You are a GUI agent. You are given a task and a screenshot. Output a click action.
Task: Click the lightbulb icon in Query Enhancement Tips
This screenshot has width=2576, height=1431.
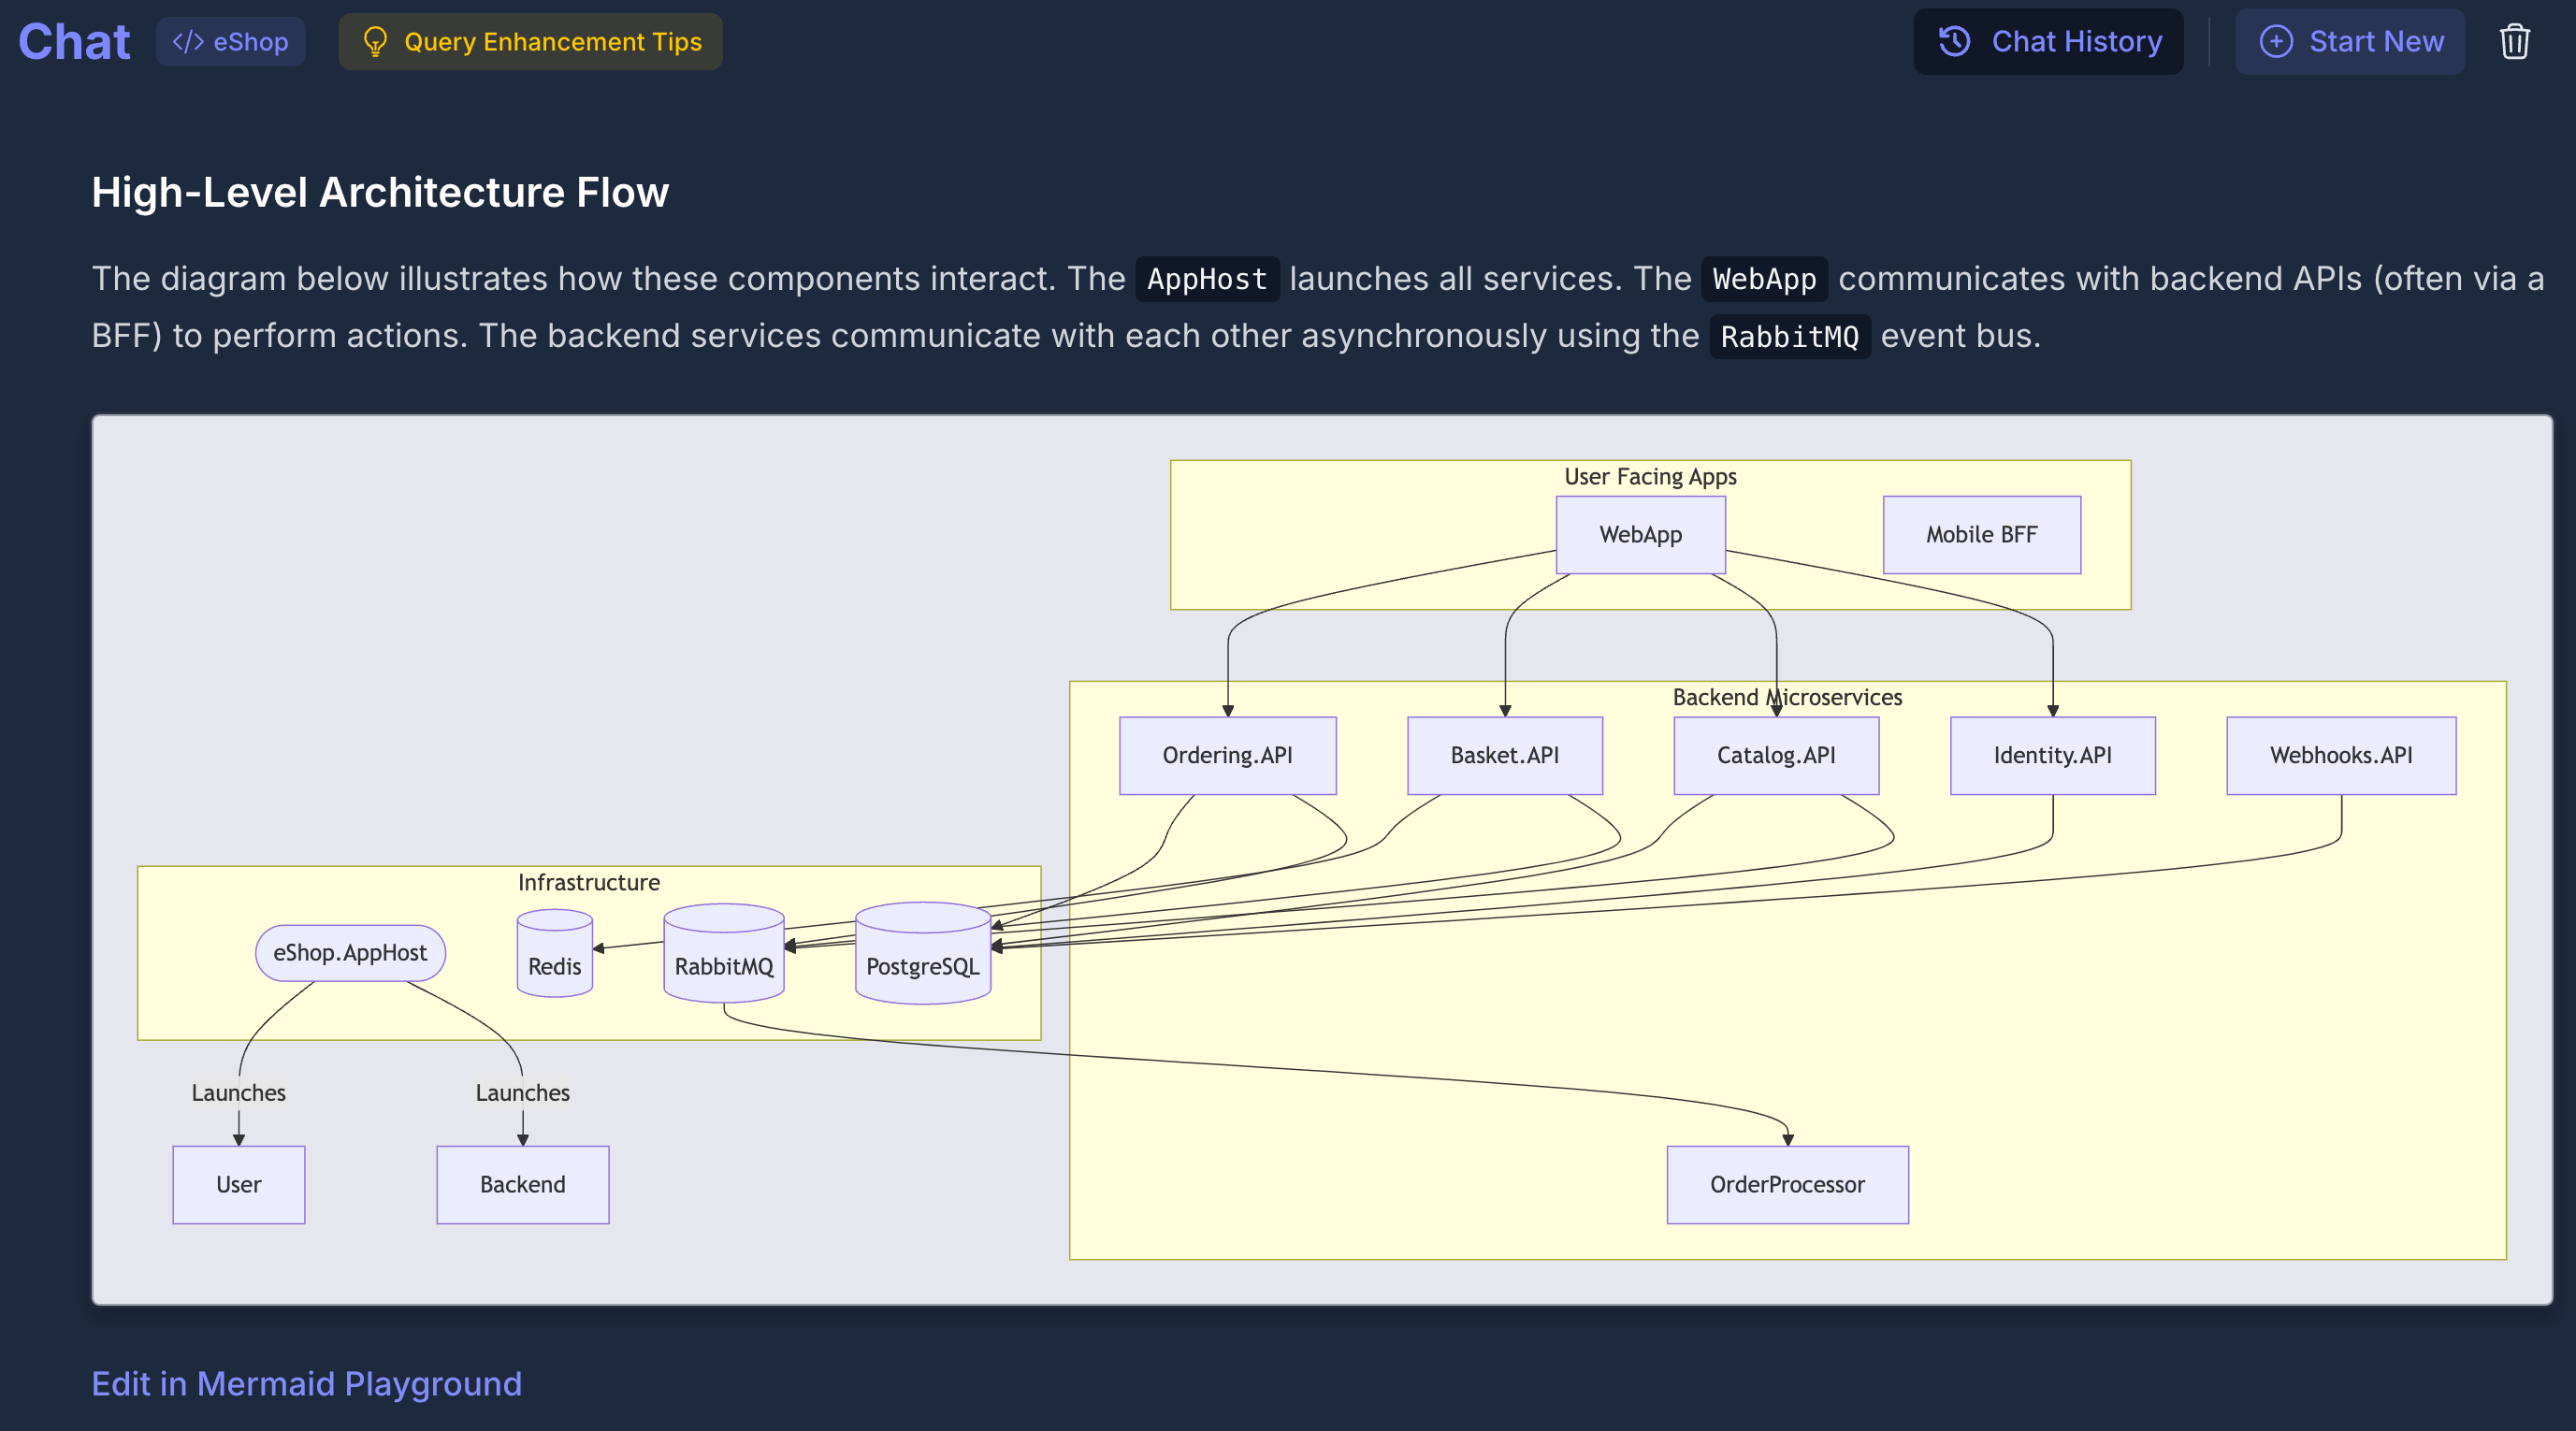[x=374, y=42]
